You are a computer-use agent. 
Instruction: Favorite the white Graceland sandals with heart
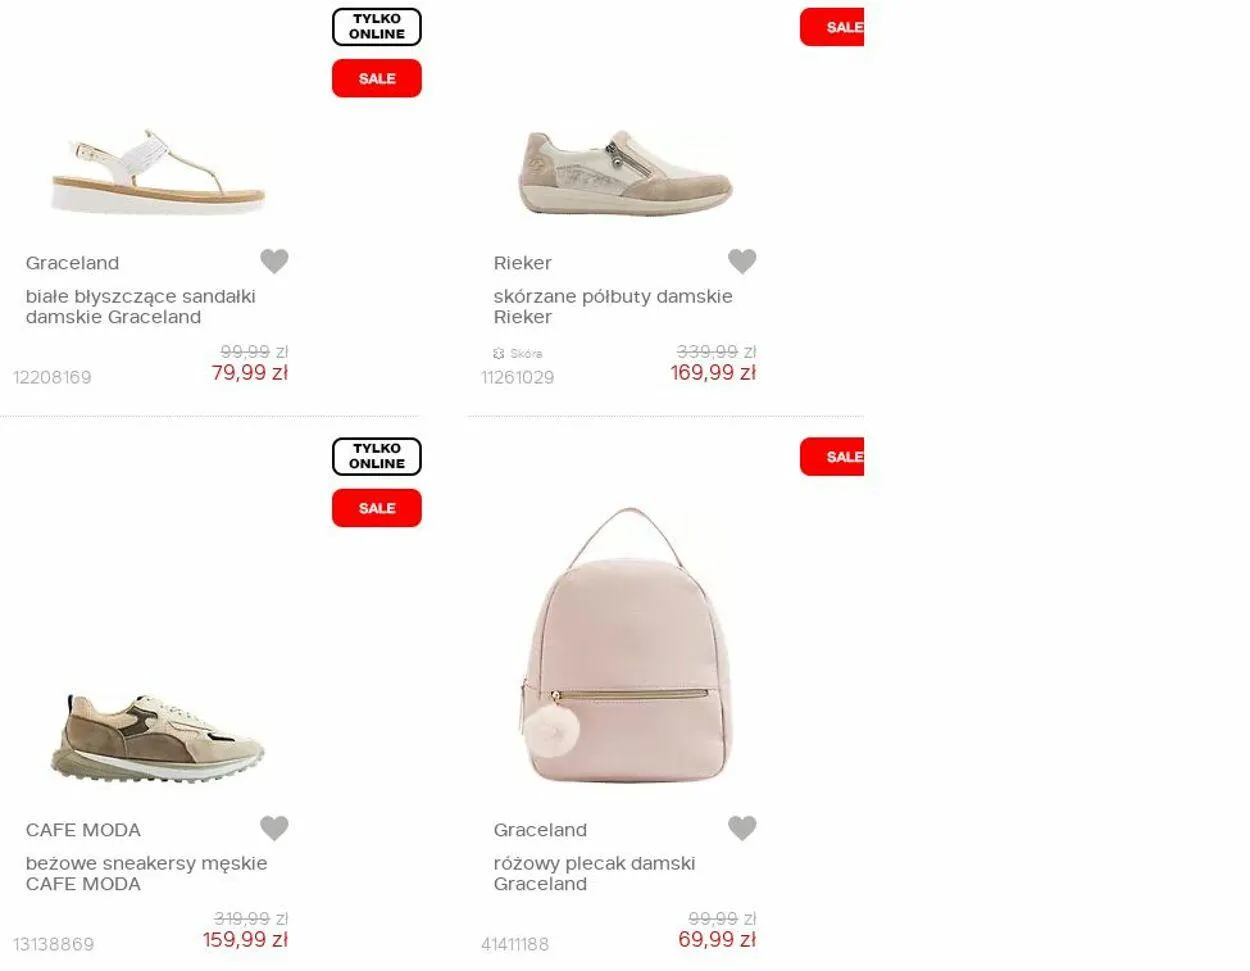tap(274, 261)
